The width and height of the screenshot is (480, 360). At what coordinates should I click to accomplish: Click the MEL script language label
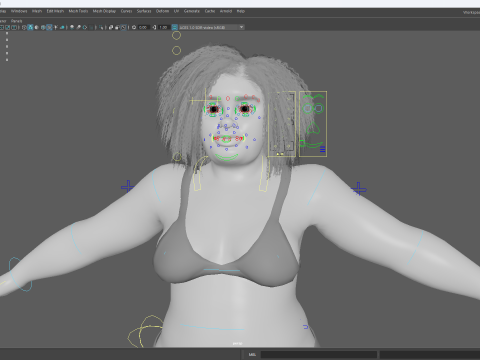click(x=252, y=354)
